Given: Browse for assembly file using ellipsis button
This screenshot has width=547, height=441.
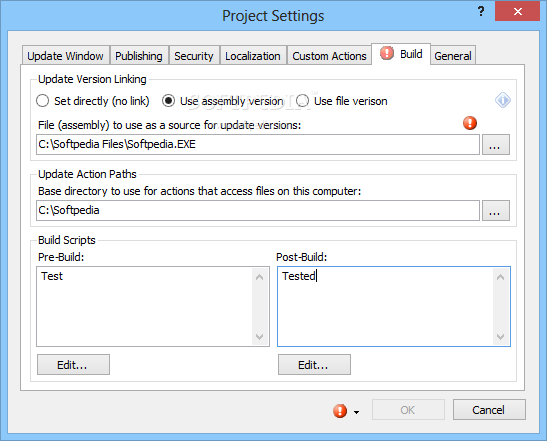Looking at the screenshot, I should 496,144.
